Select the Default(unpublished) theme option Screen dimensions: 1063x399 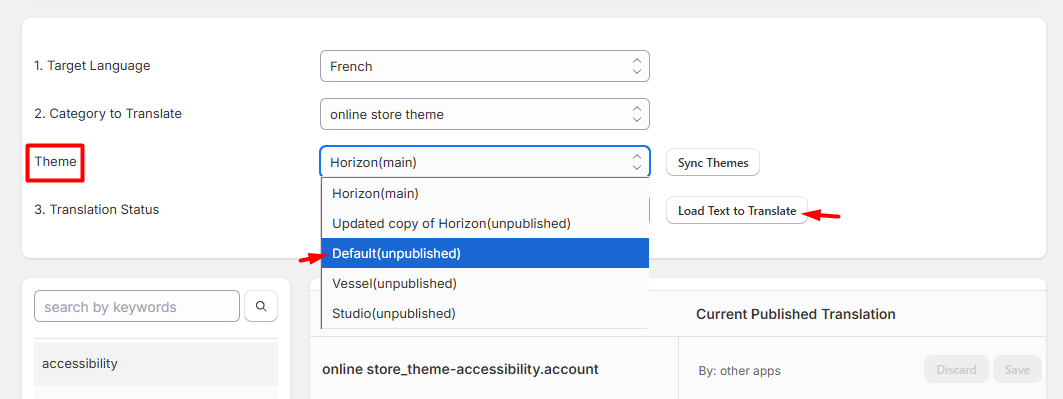pyautogui.click(x=485, y=253)
